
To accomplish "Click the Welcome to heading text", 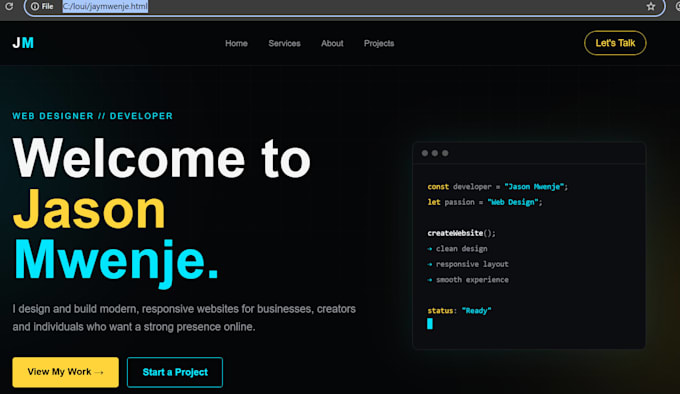I will [x=162, y=159].
